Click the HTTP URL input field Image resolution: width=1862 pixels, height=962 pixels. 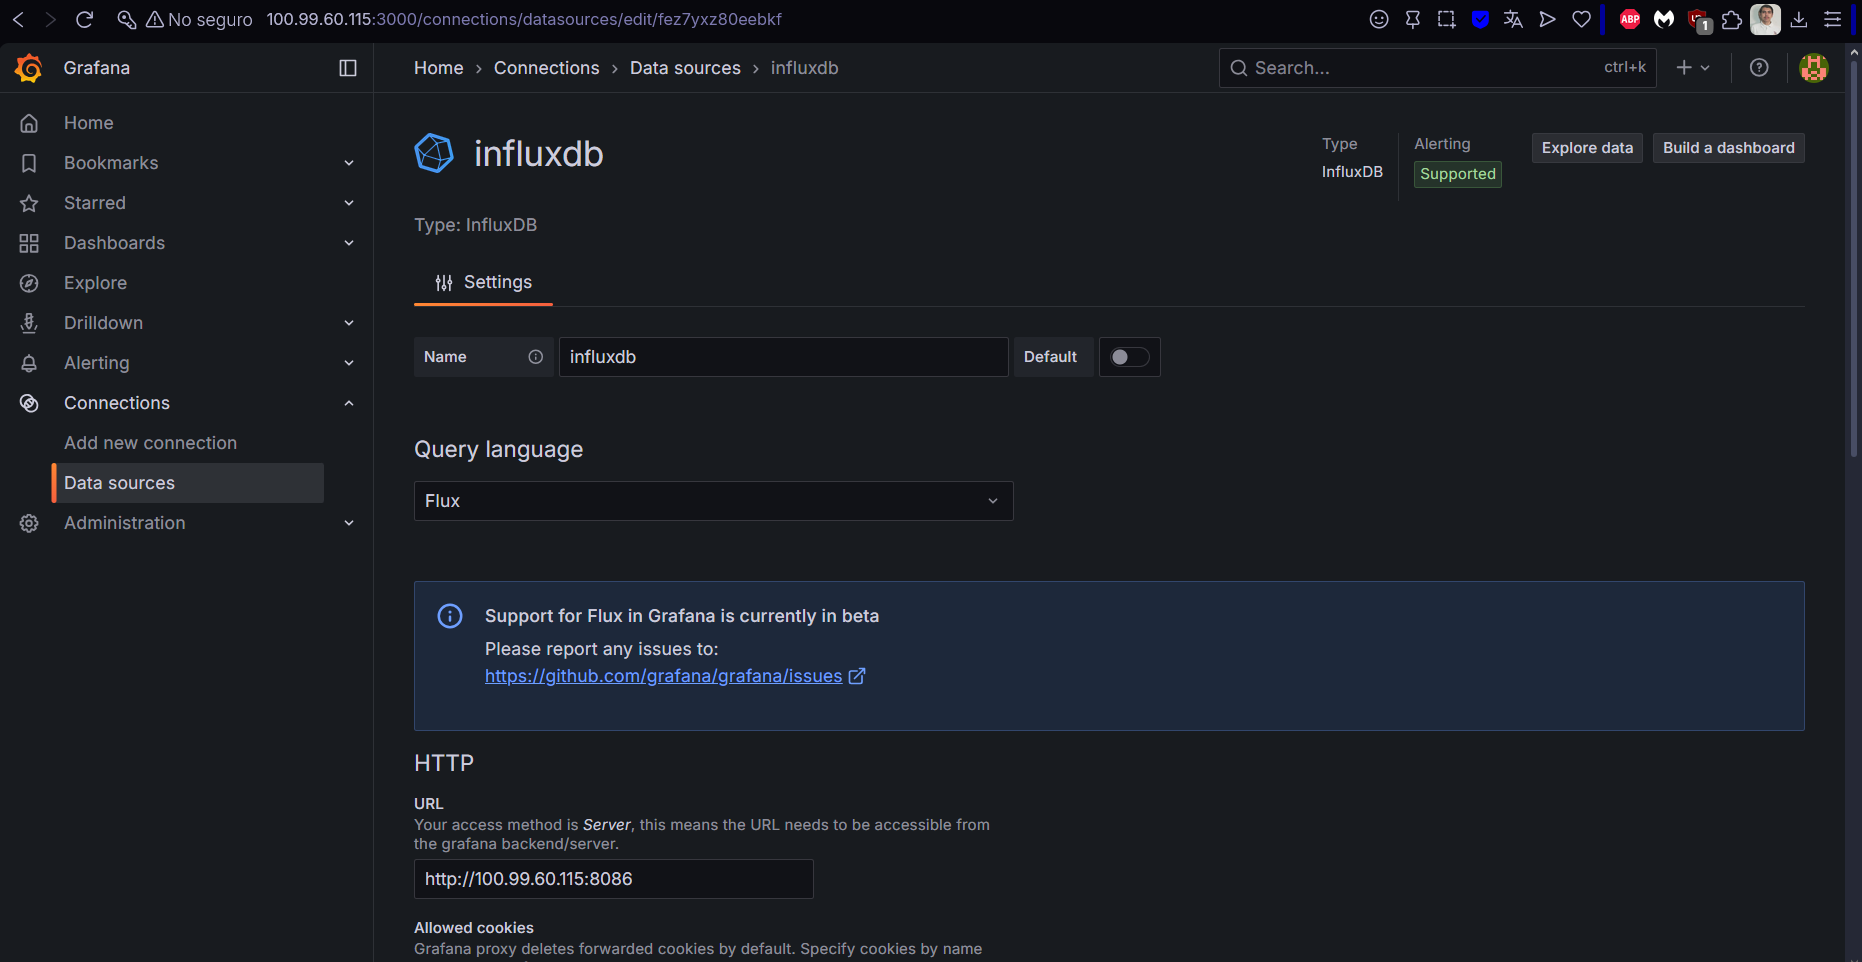click(614, 879)
